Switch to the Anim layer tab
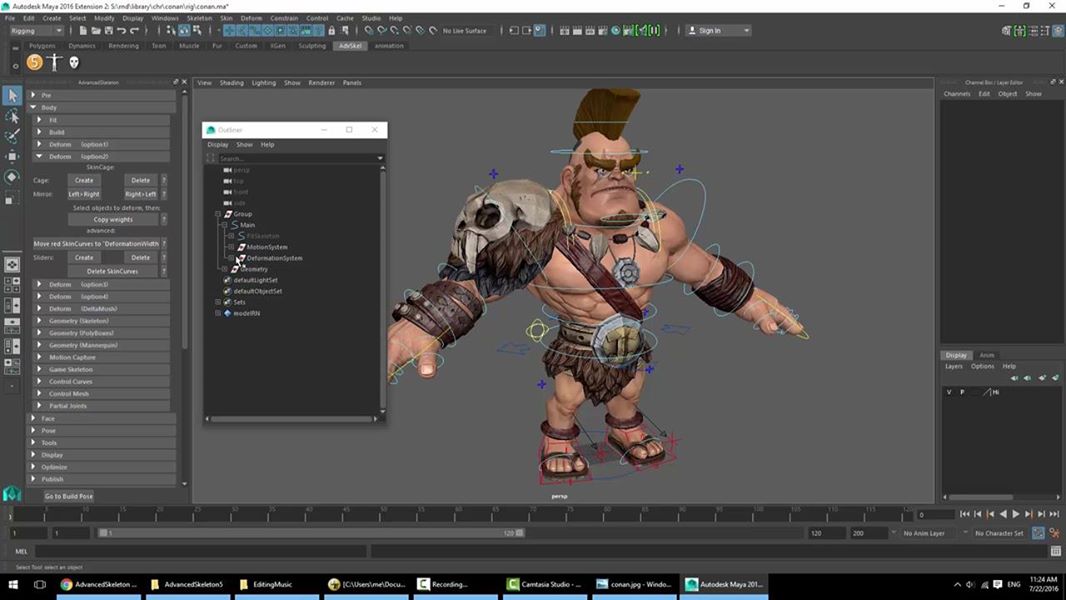This screenshot has height=600, width=1066. pos(986,355)
